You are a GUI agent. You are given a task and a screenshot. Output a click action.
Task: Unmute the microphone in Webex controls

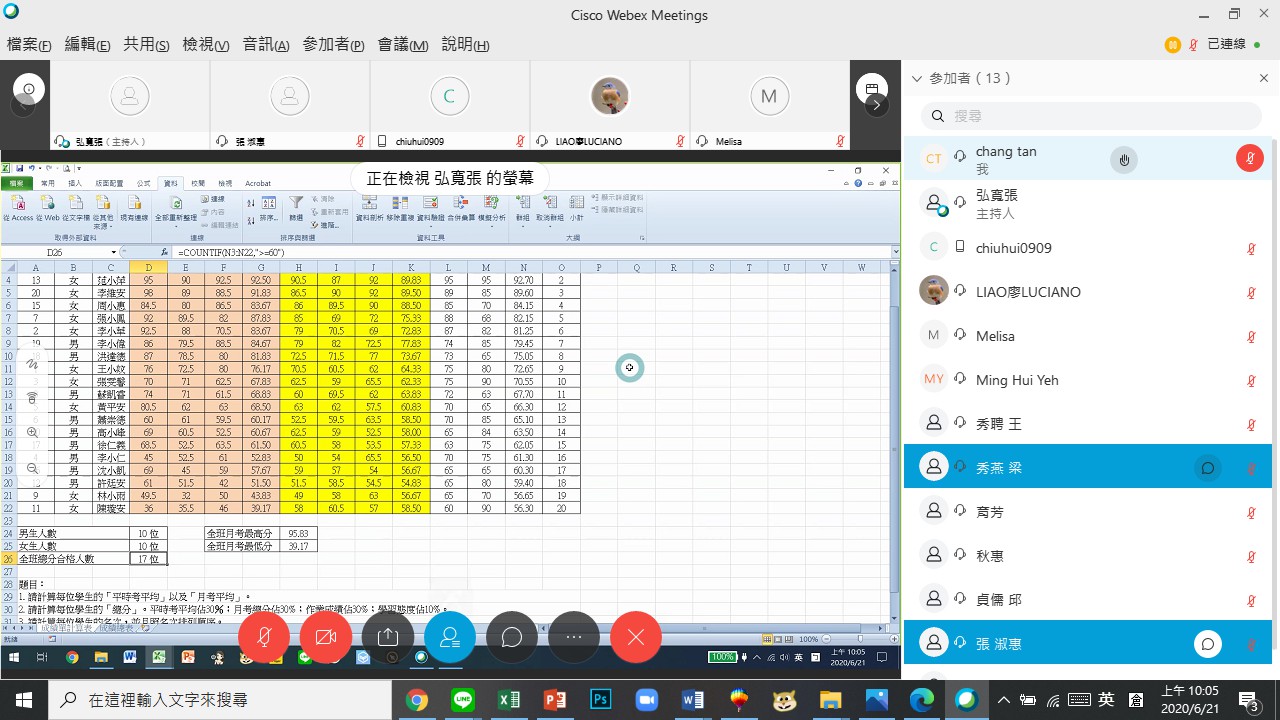(263, 636)
